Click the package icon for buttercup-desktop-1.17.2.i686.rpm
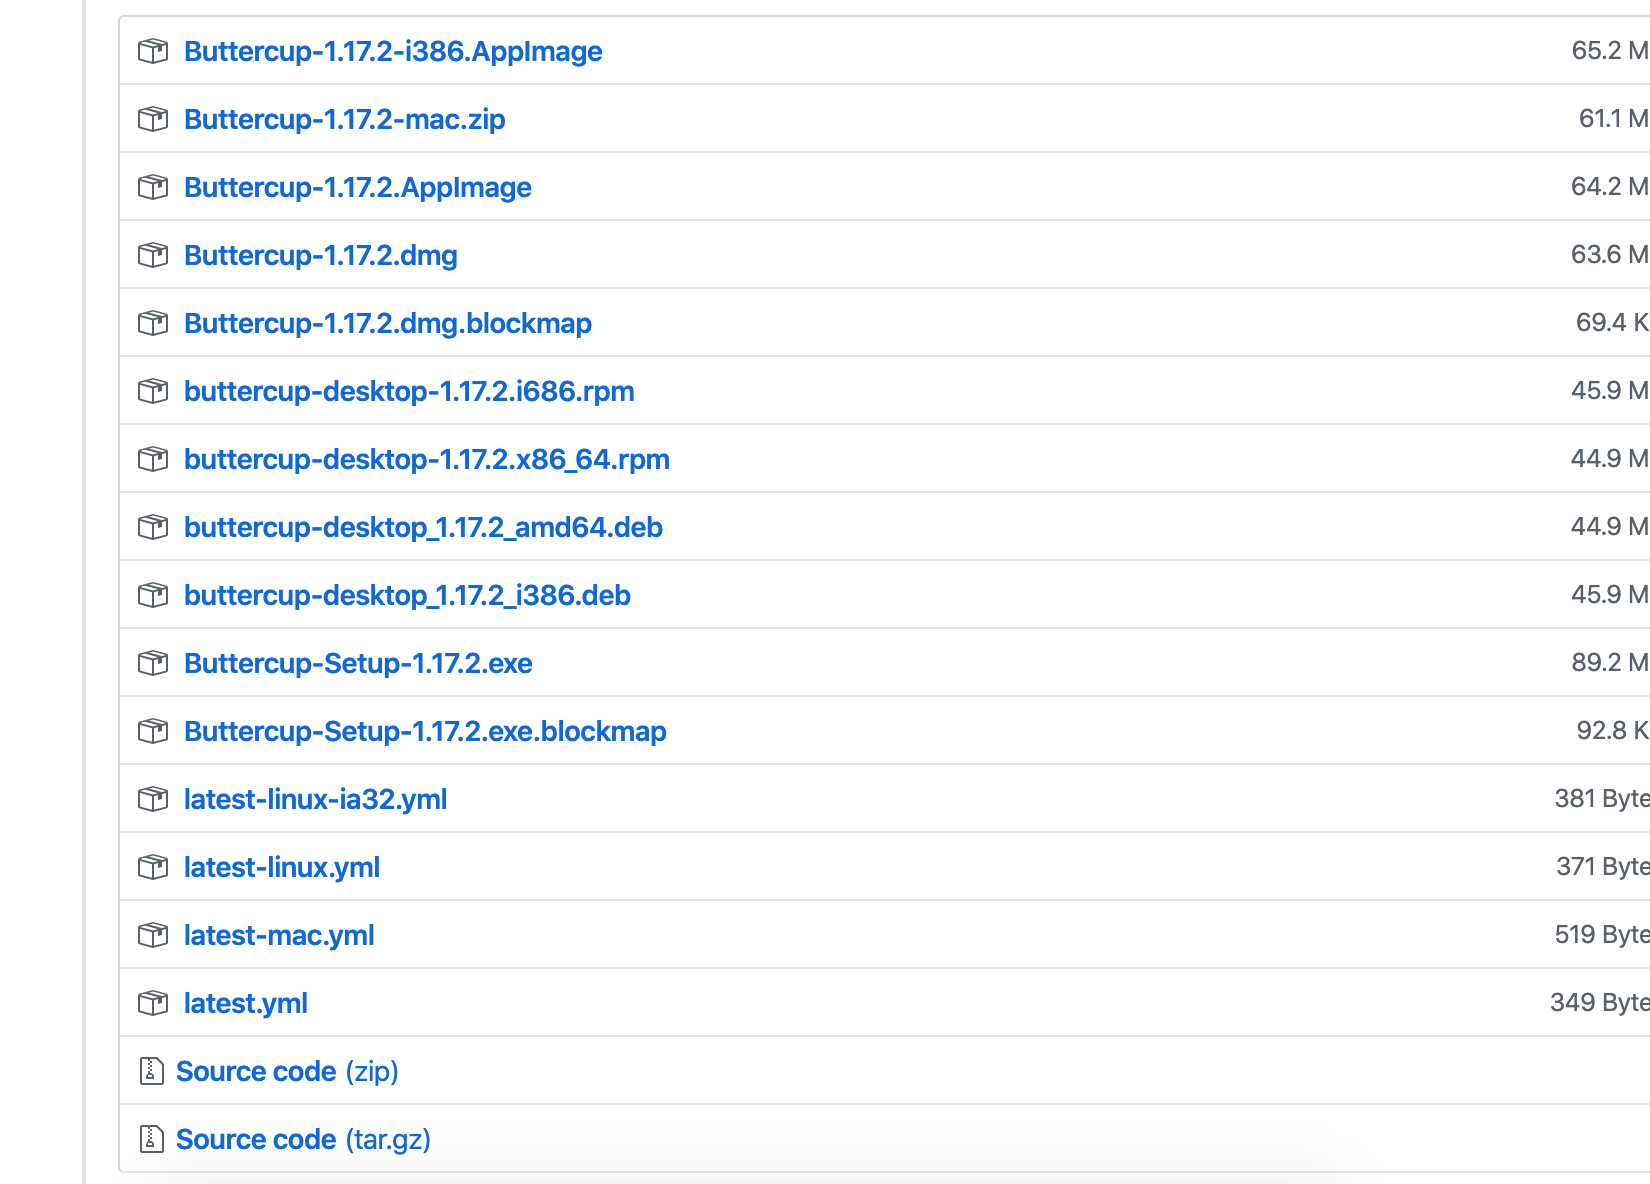Viewport: 1650px width, 1184px height. click(153, 391)
